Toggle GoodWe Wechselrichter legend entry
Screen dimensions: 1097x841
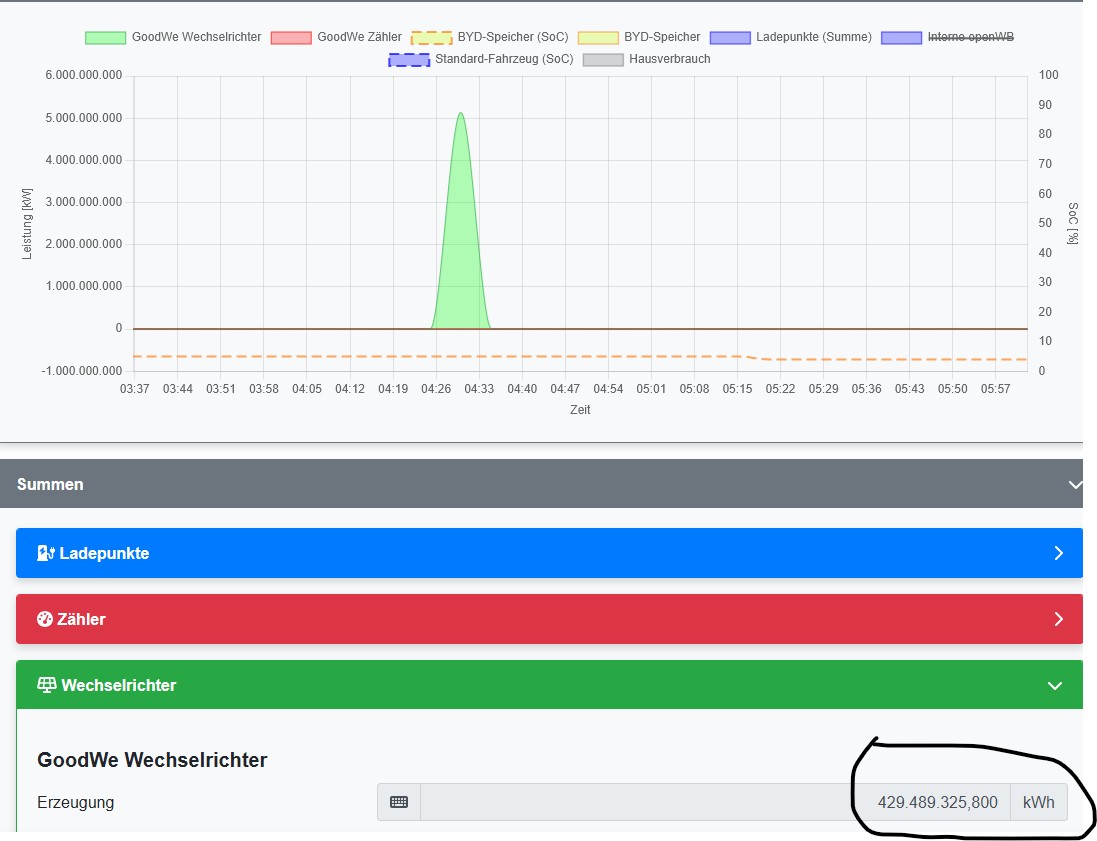point(173,37)
